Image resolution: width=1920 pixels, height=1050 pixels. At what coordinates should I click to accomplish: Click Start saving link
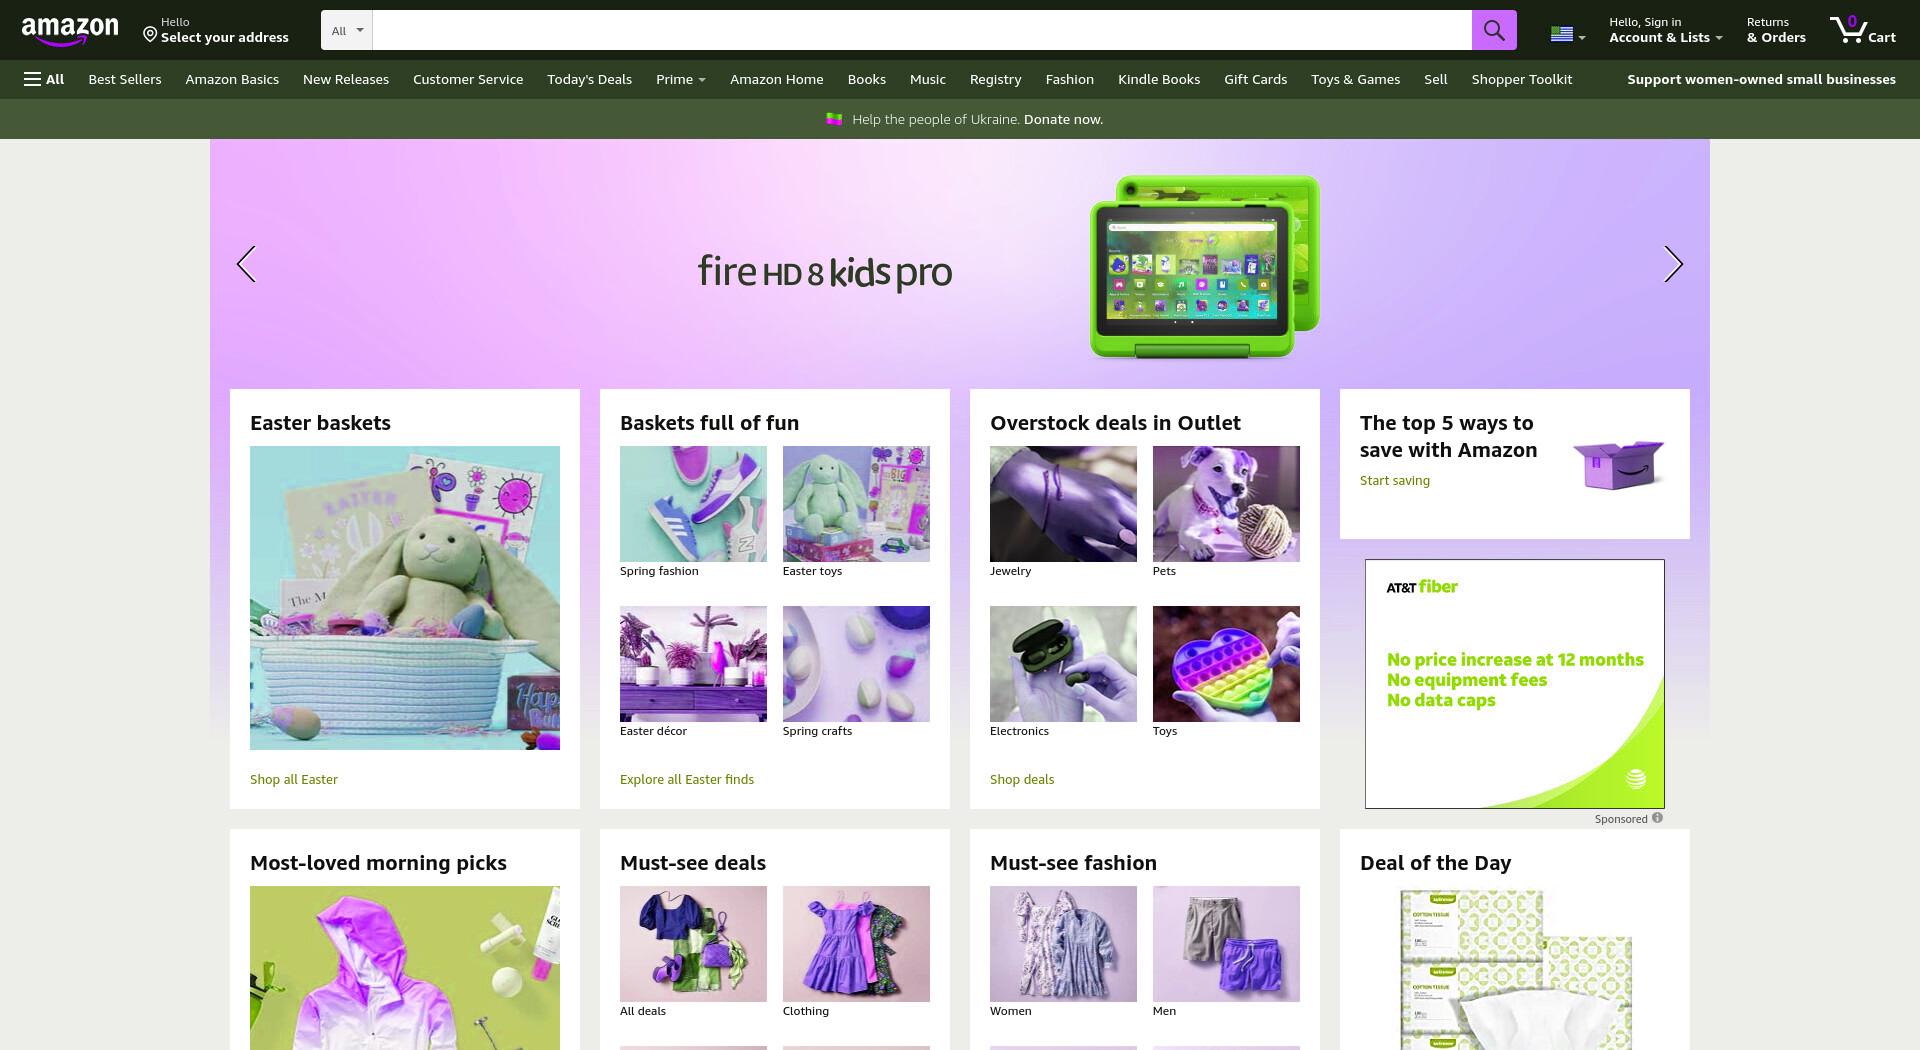pos(1395,480)
